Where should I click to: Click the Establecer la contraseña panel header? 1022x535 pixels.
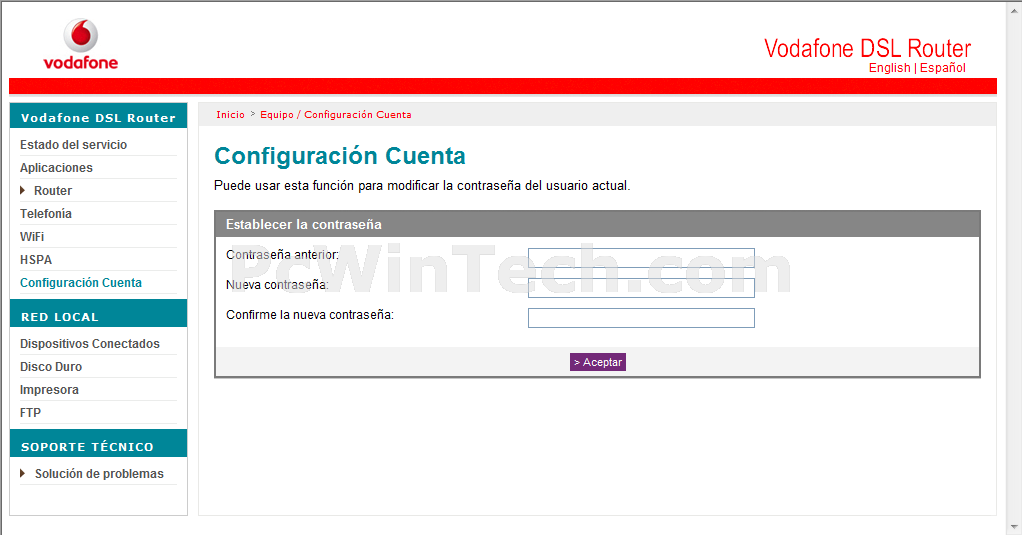[597, 224]
